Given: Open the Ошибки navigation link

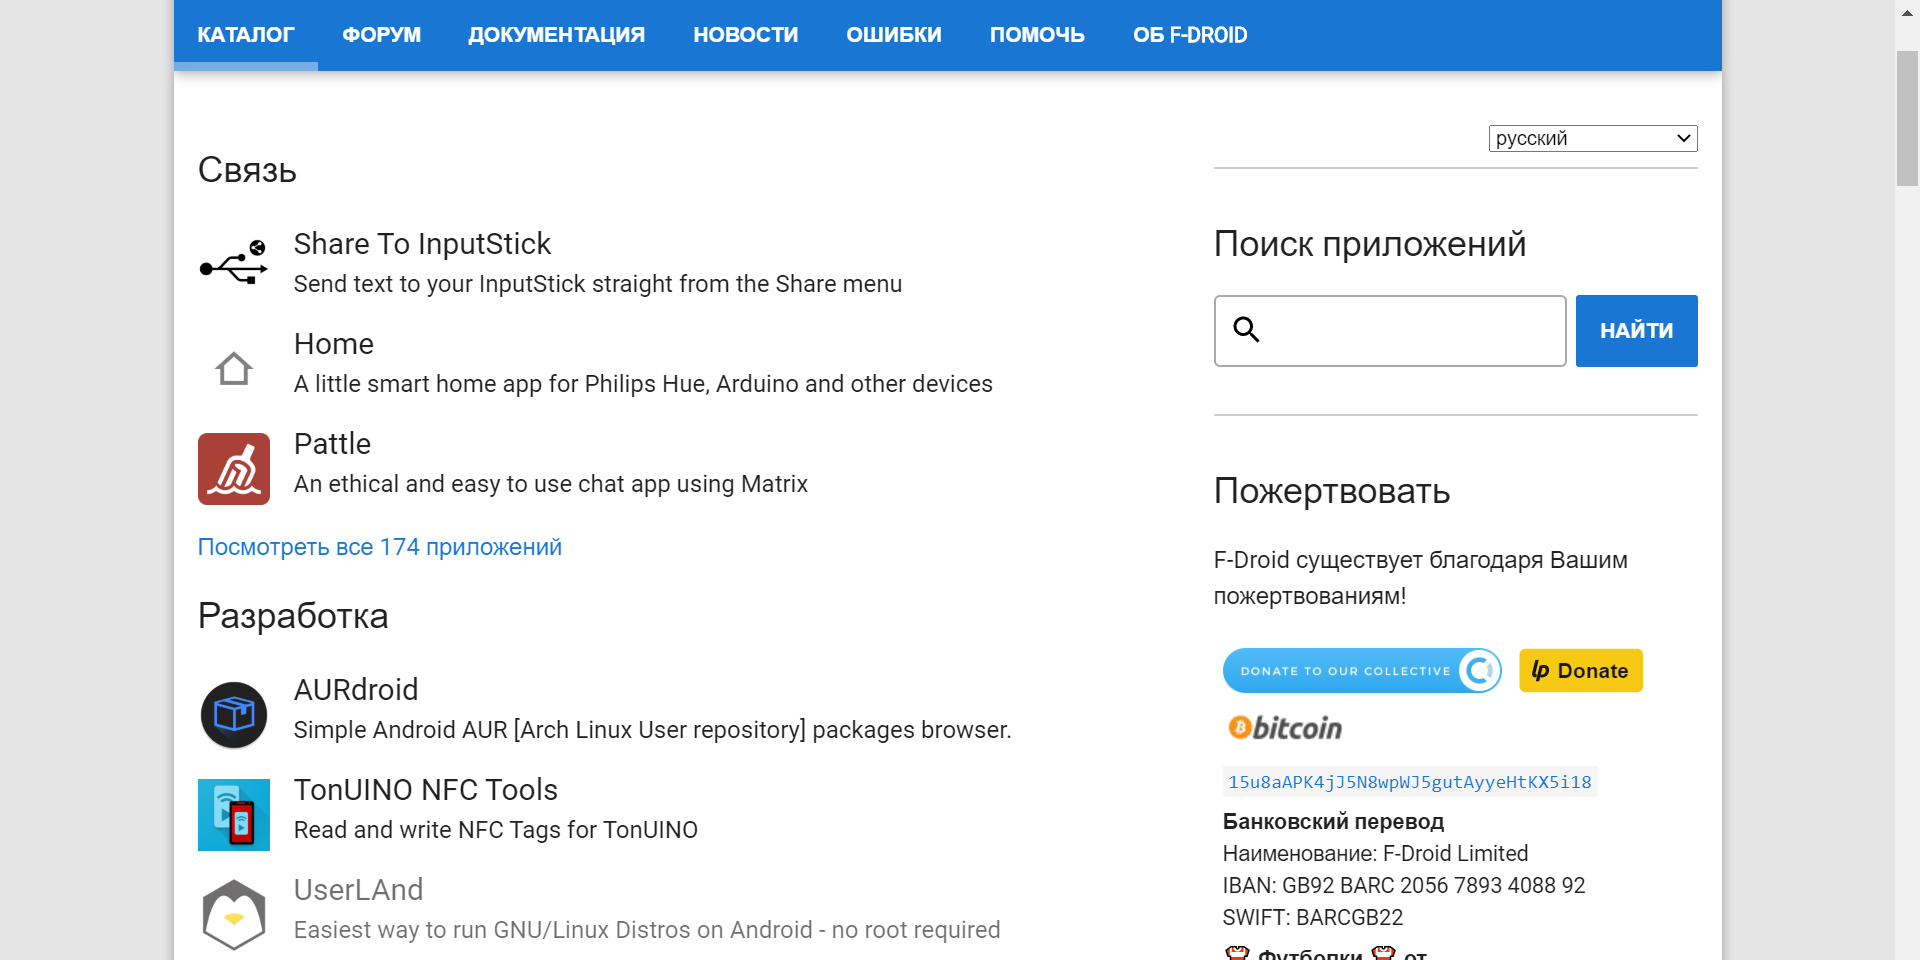Looking at the screenshot, I should coord(893,35).
